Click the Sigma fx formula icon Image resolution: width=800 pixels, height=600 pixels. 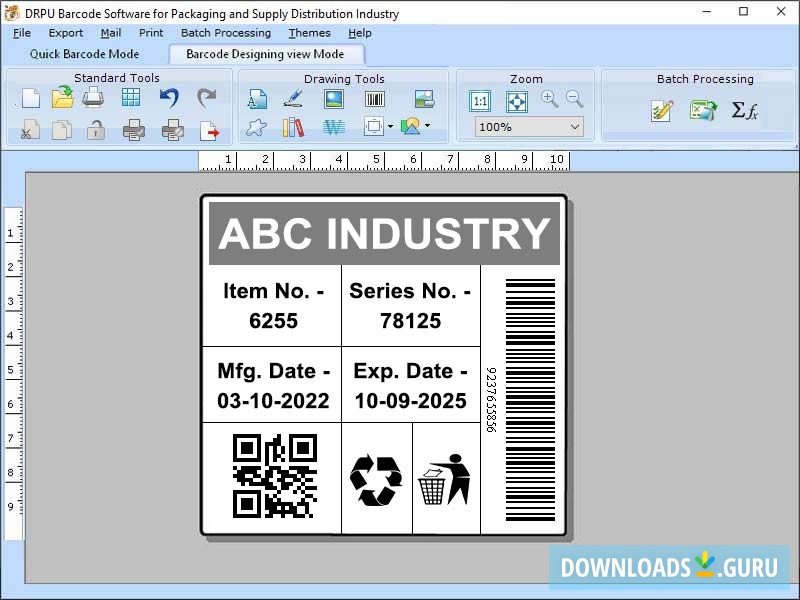click(x=745, y=111)
